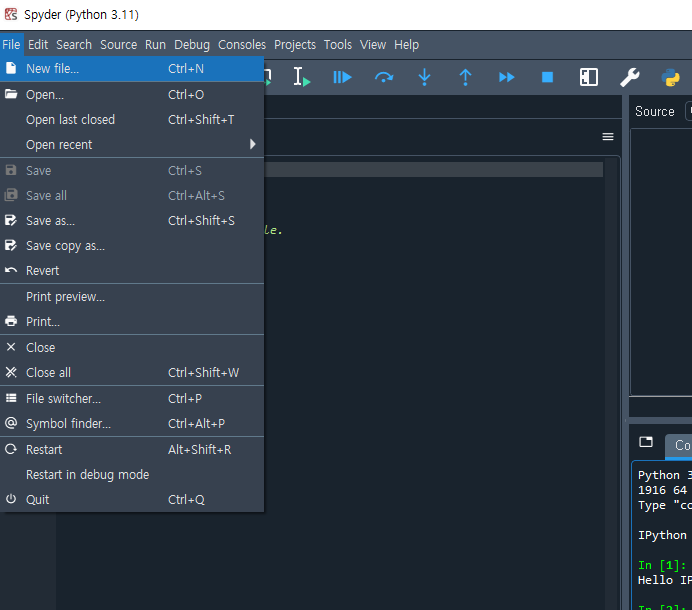Image resolution: width=692 pixels, height=610 pixels.
Task: Click the In [1]: console prompt
Action: (x=662, y=565)
